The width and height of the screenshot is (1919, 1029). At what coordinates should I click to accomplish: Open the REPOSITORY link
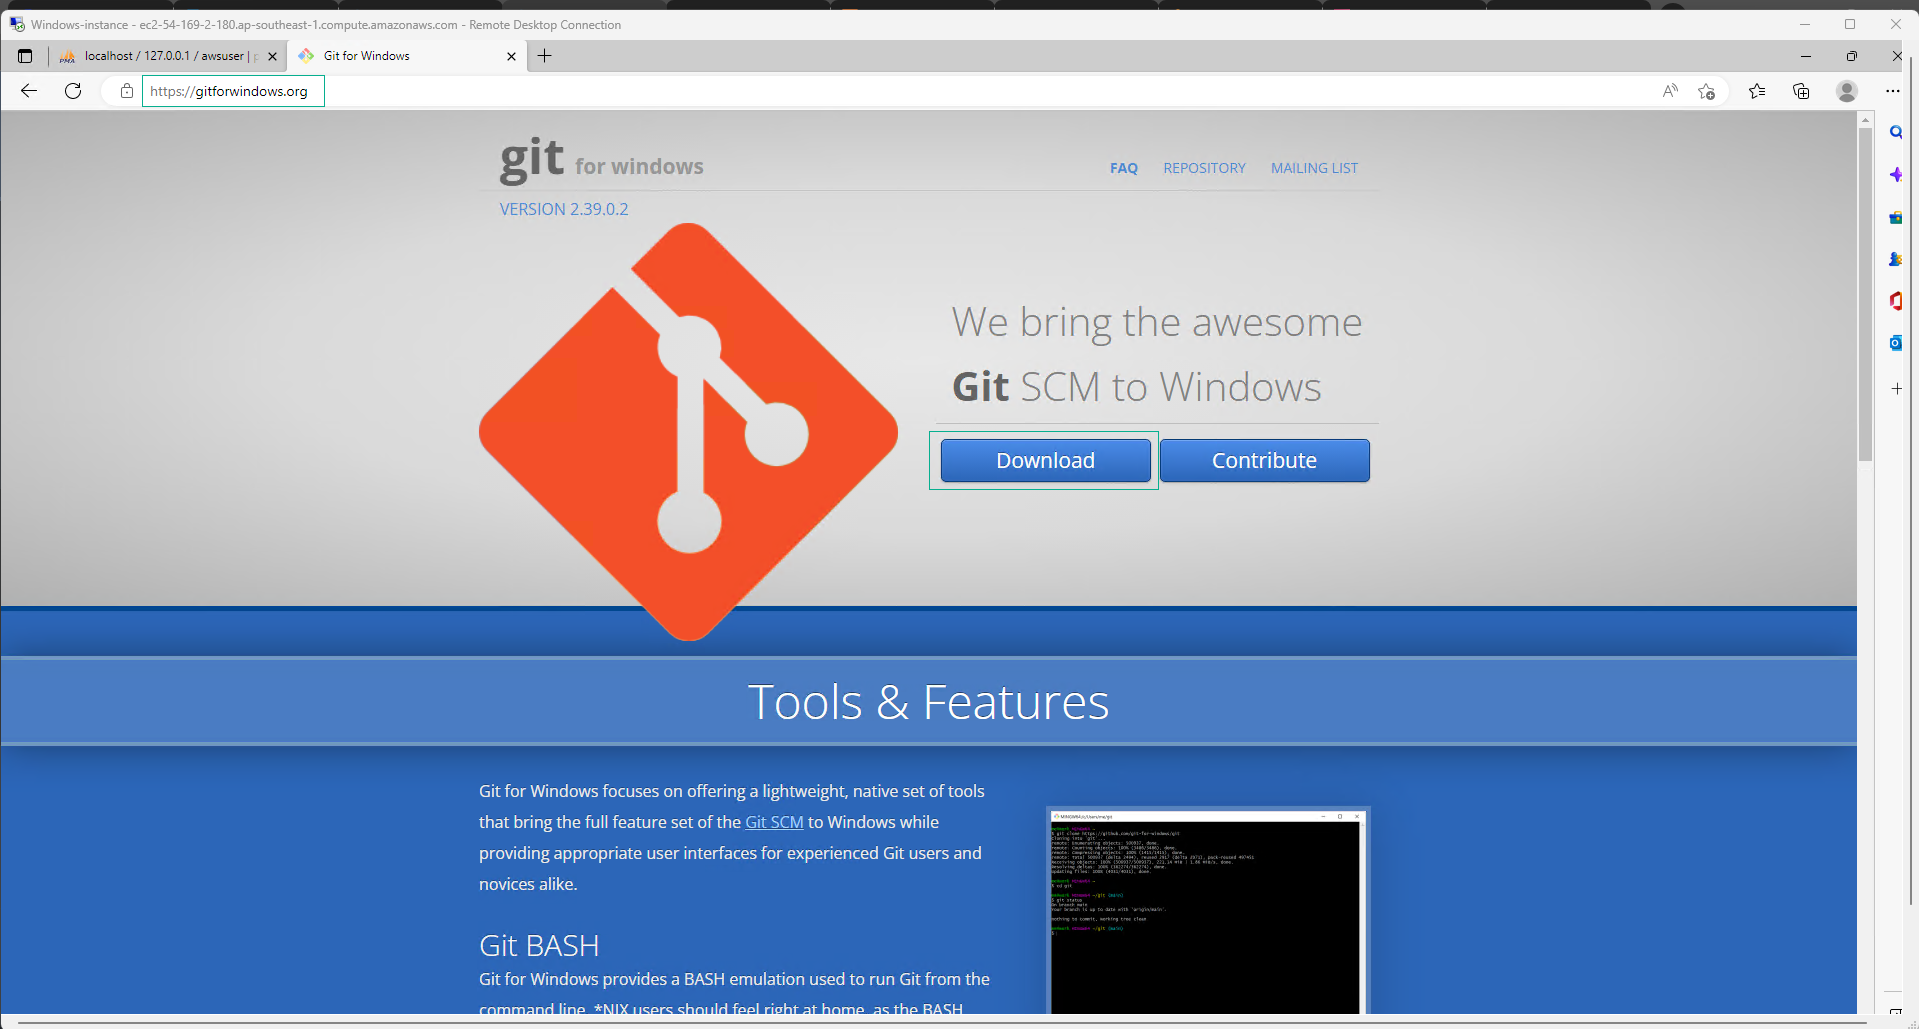pyautogui.click(x=1204, y=168)
